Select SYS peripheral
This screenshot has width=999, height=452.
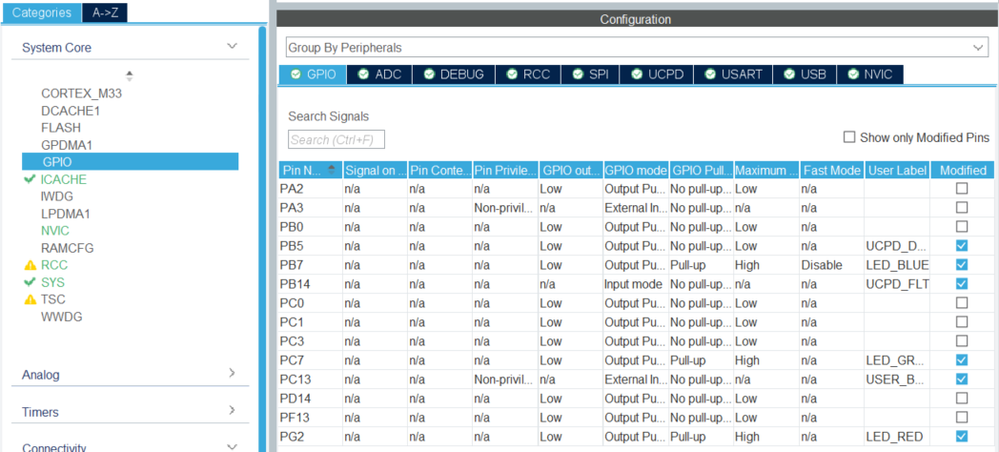pyautogui.click(x=53, y=282)
